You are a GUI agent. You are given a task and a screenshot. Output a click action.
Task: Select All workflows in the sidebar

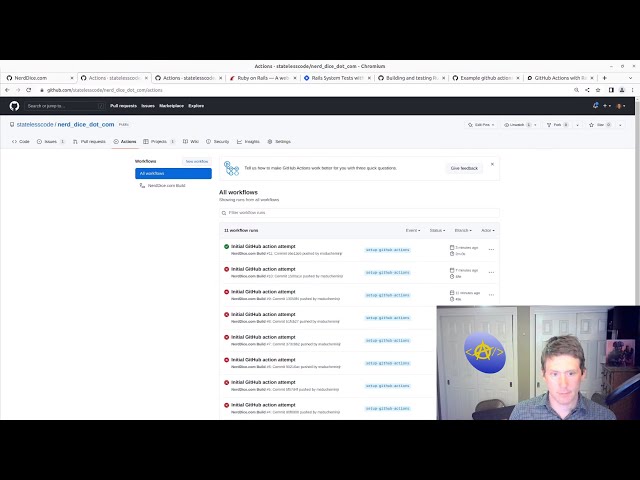click(173, 173)
